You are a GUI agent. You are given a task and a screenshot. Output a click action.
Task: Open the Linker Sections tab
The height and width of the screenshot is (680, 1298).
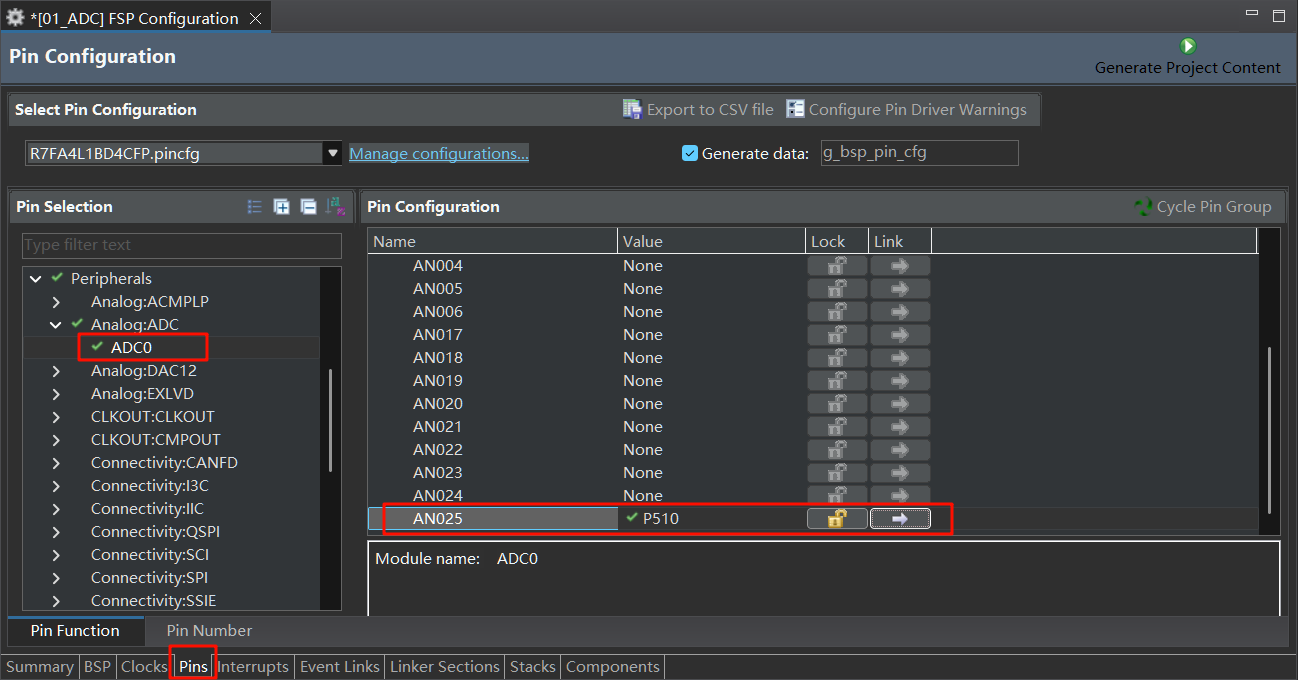[x=445, y=666]
